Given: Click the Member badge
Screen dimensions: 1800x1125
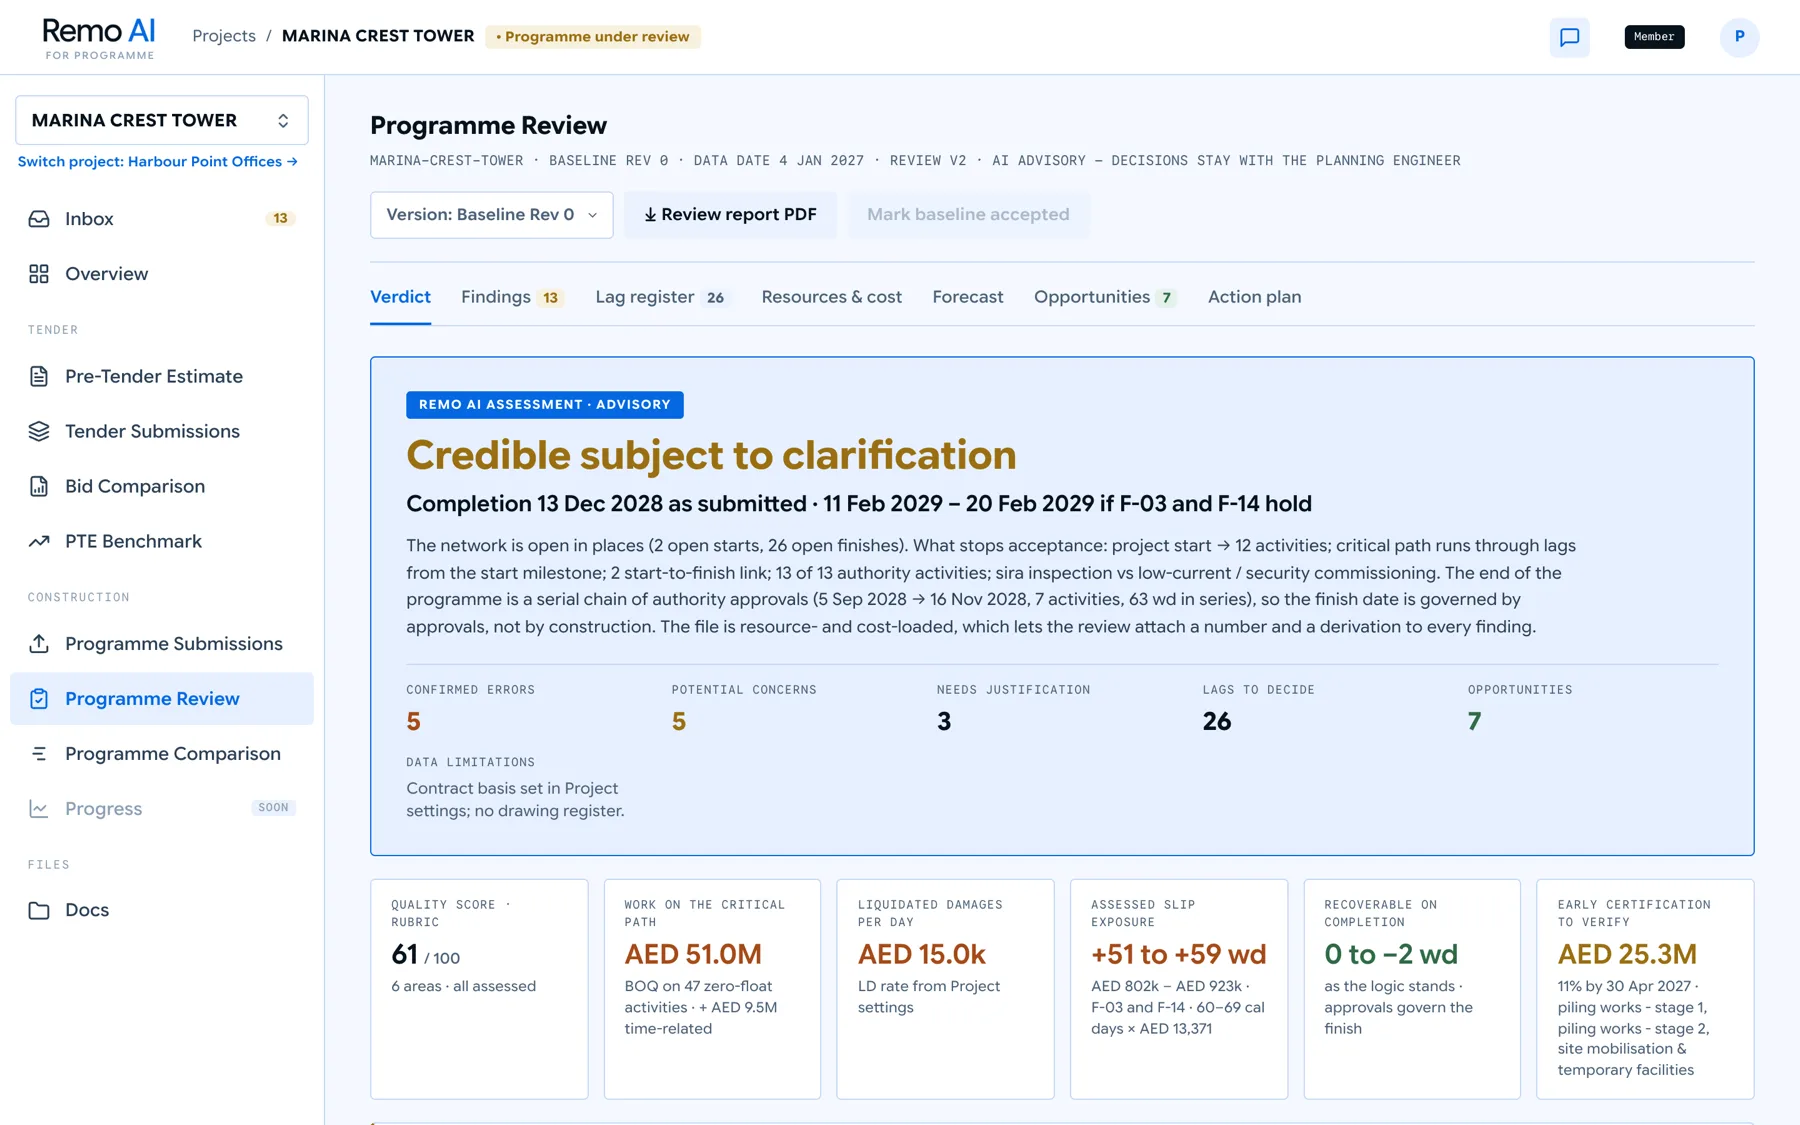Looking at the screenshot, I should pos(1654,37).
